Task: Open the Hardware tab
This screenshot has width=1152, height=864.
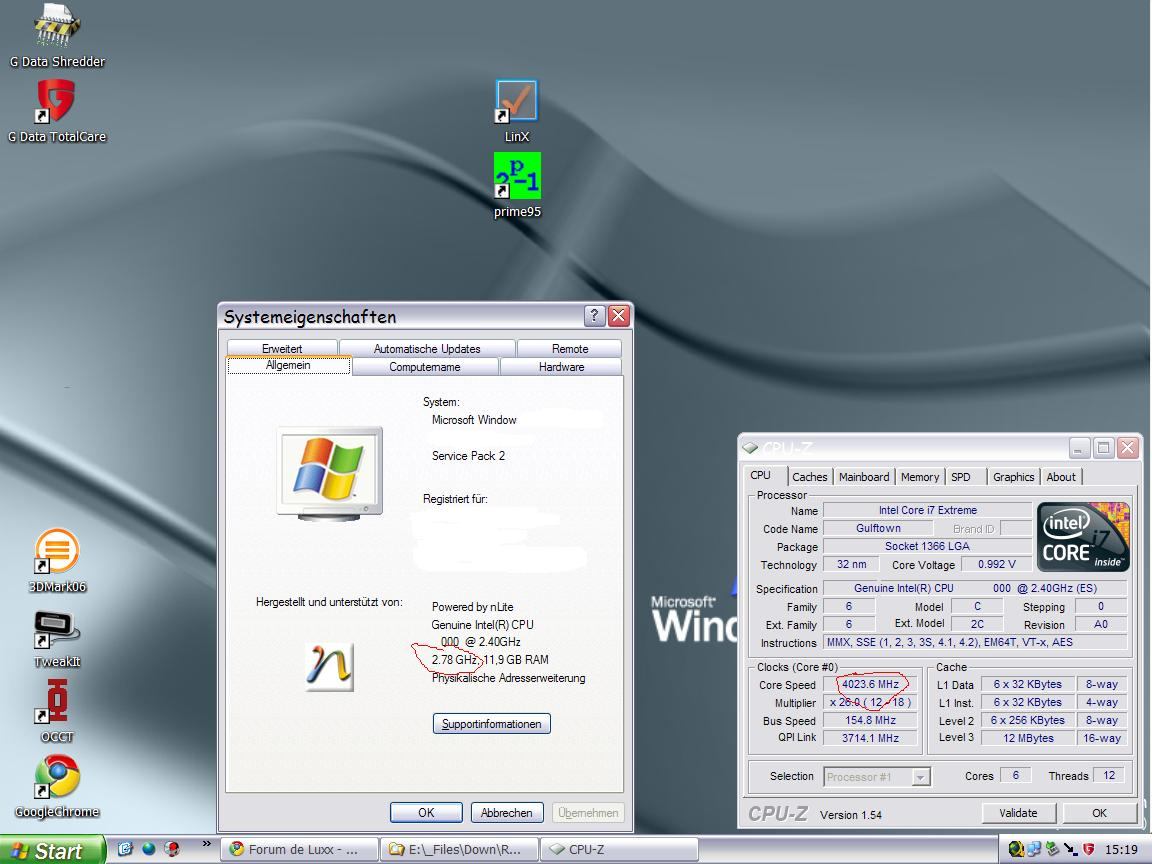Action: 561,367
